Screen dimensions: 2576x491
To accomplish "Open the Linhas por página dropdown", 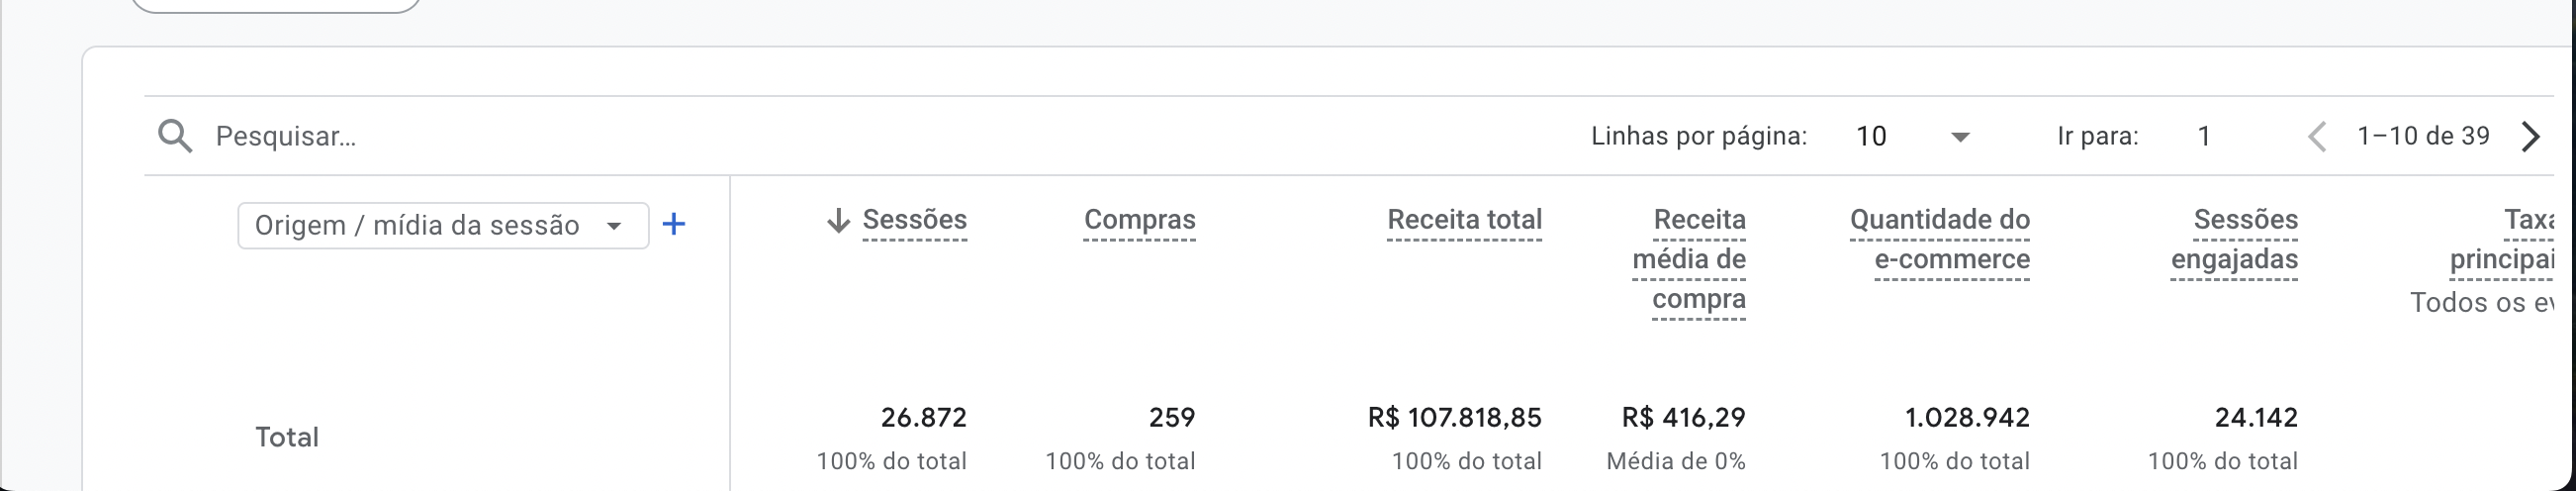I will point(1911,136).
